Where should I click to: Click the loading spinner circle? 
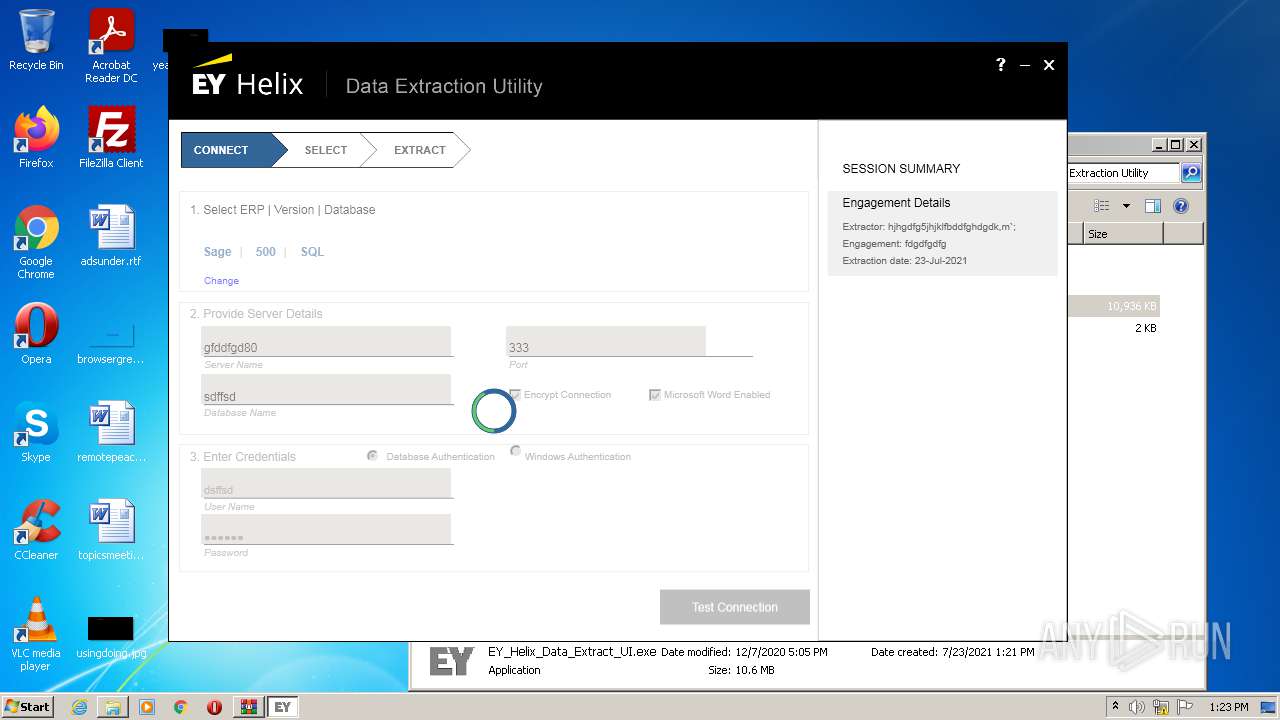pyautogui.click(x=494, y=411)
